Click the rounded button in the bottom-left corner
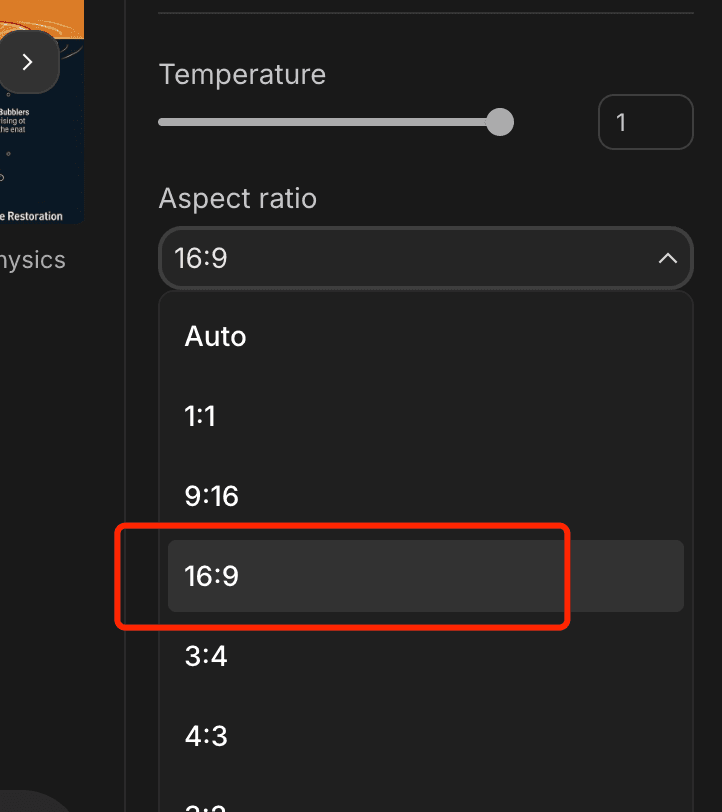 pos(30,800)
